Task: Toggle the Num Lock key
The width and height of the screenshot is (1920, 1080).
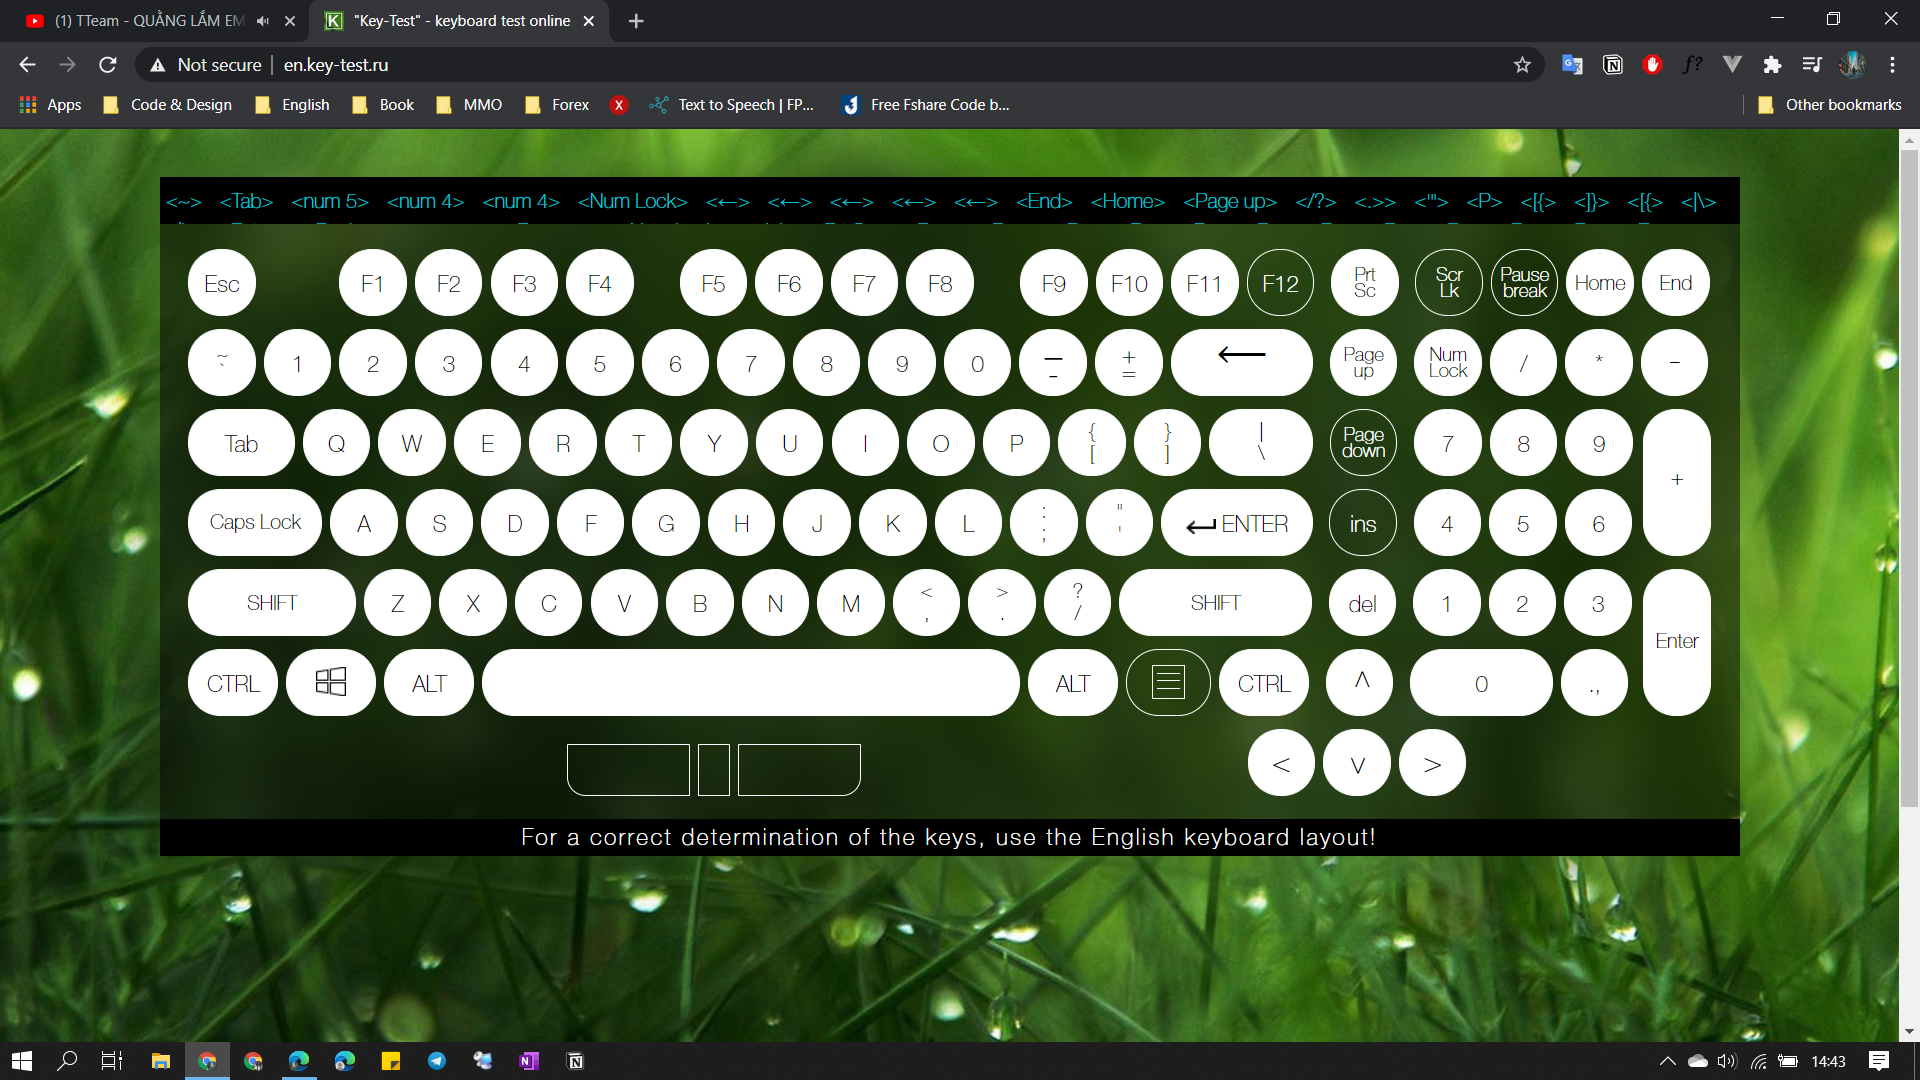Action: (x=1447, y=363)
